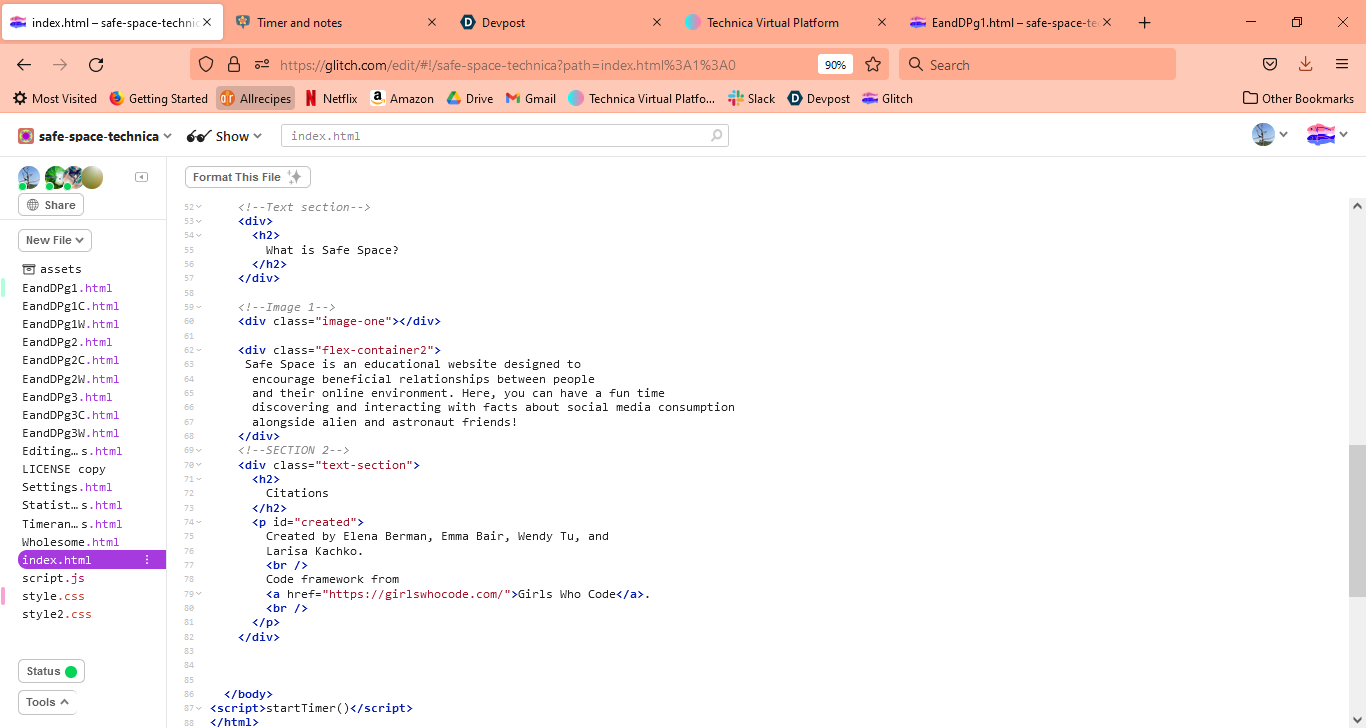This screenshot has height=728, width=1366.
Task: Open Other Bookmarks folder
Action: click(1298, 98)
